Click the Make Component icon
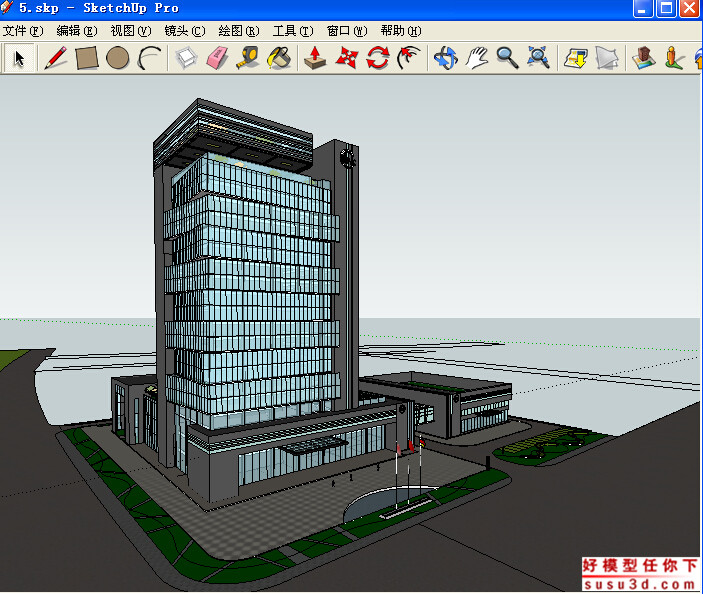Viewport: 703px width, 594px height. pyautogui.click(x=186, y=58)
